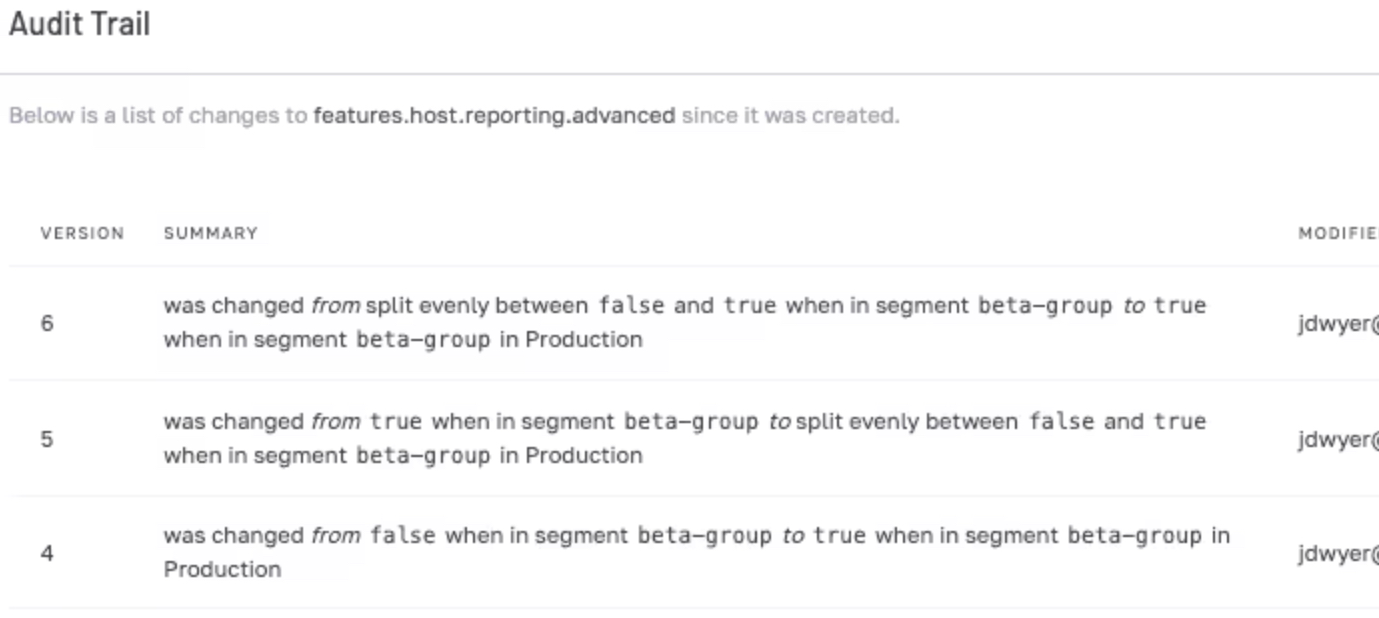Click Production in version 5 summary
Screen dimensions: 1379x618
[x=584, y=455]
